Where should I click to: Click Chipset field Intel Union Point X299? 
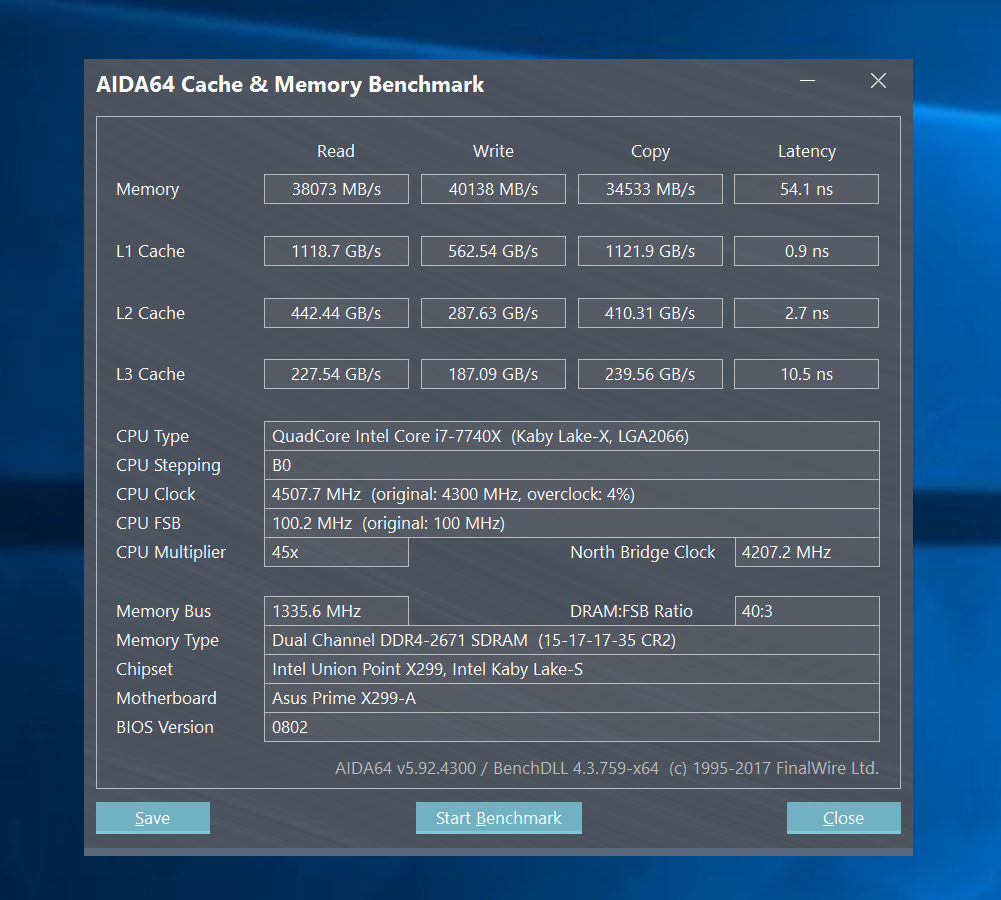tap(572, 669)
